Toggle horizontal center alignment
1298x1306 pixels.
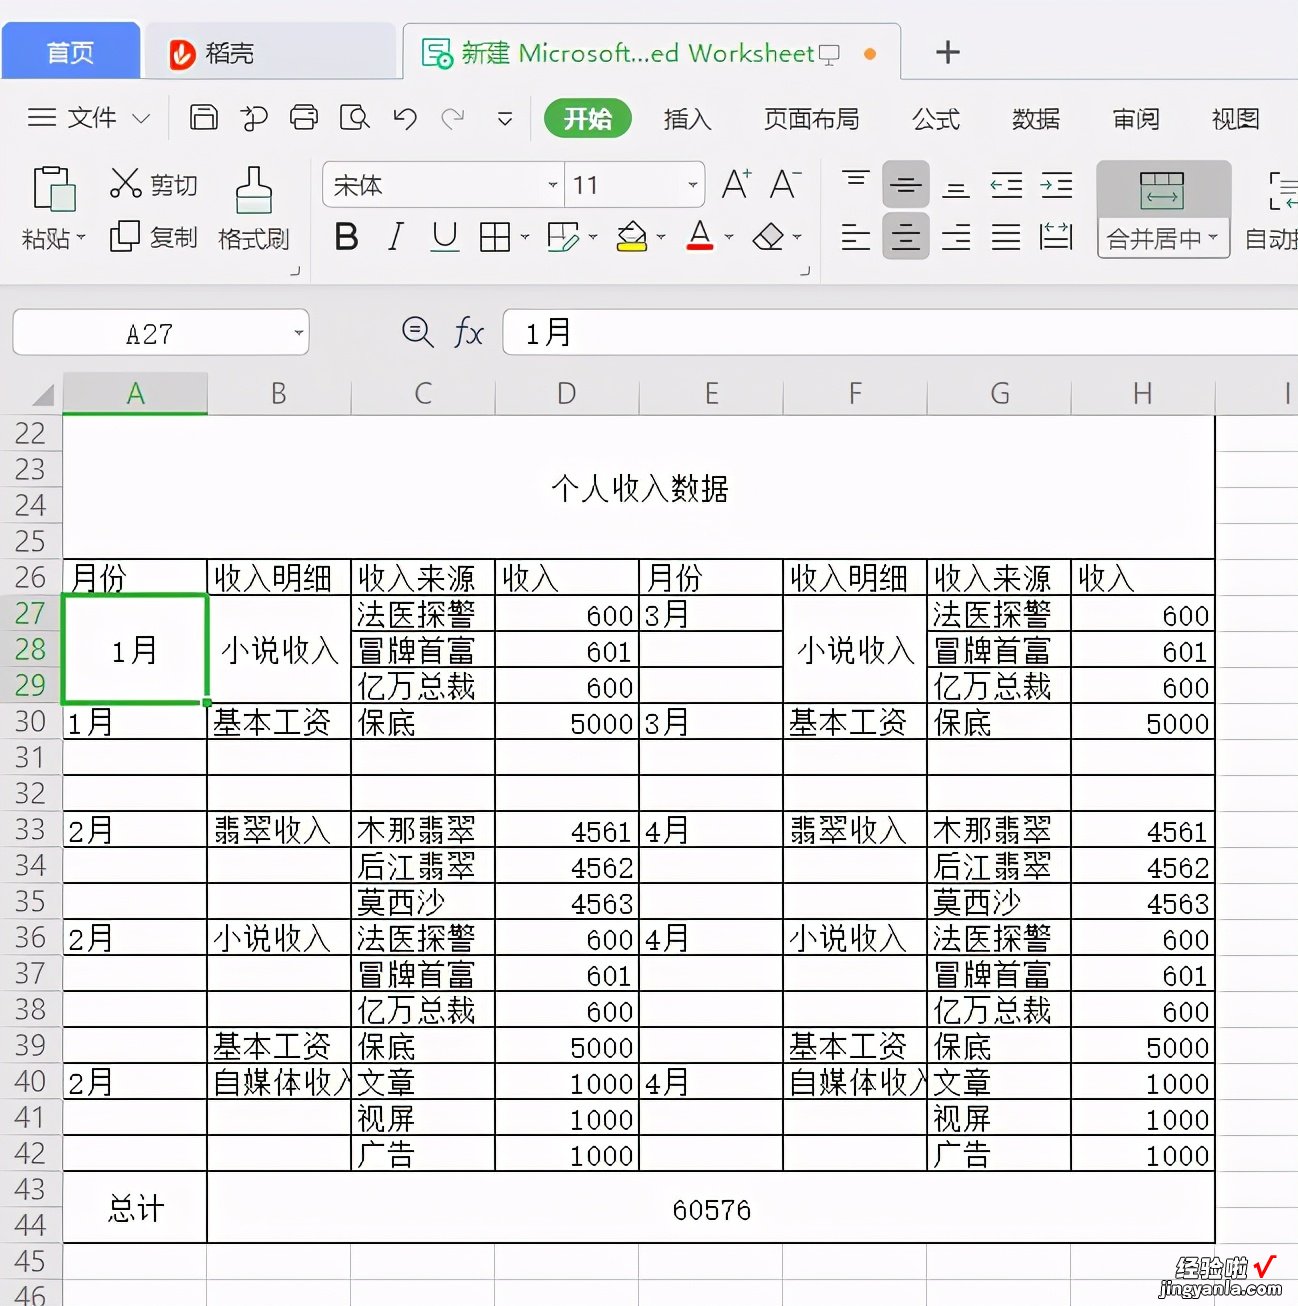click(906, 237)
